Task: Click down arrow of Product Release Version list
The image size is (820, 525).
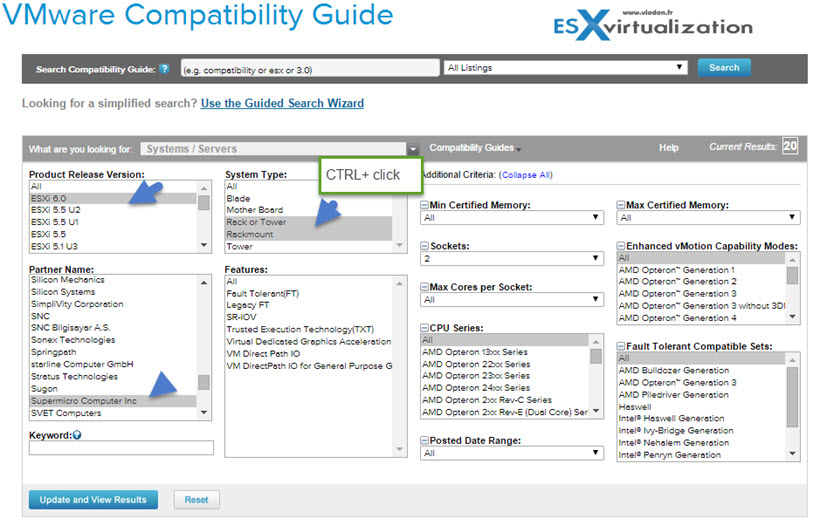Action: click(x=204, y=245)
